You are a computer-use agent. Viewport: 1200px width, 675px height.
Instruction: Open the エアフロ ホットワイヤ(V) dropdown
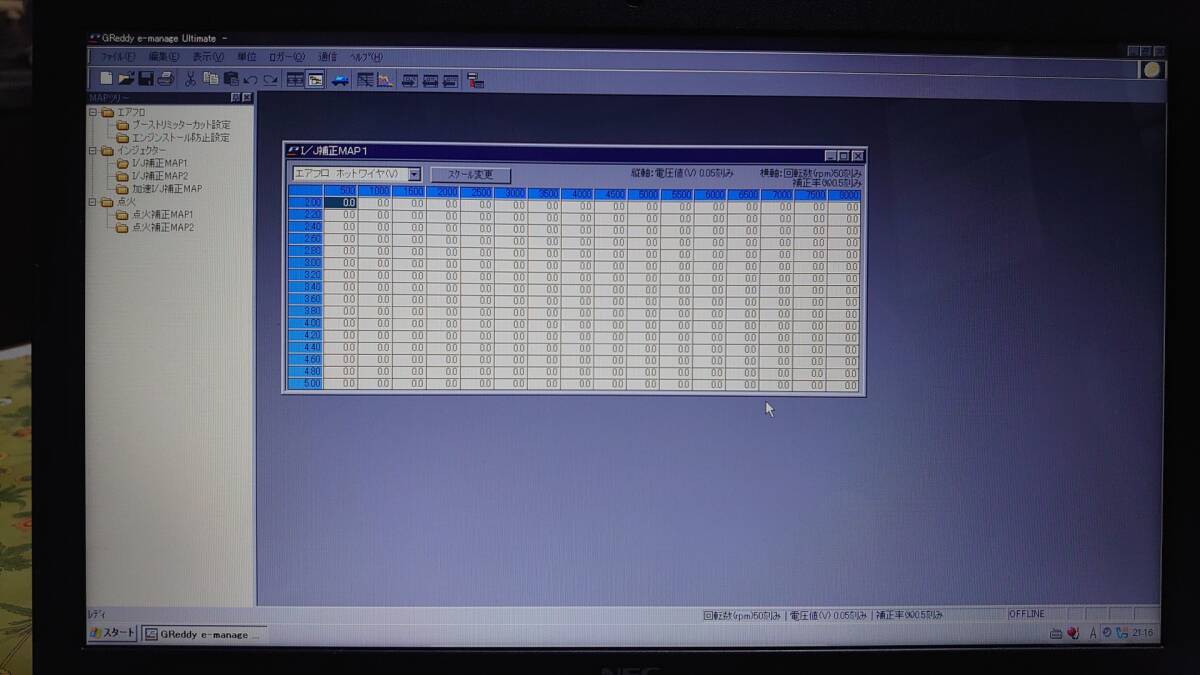click(415, 174)
